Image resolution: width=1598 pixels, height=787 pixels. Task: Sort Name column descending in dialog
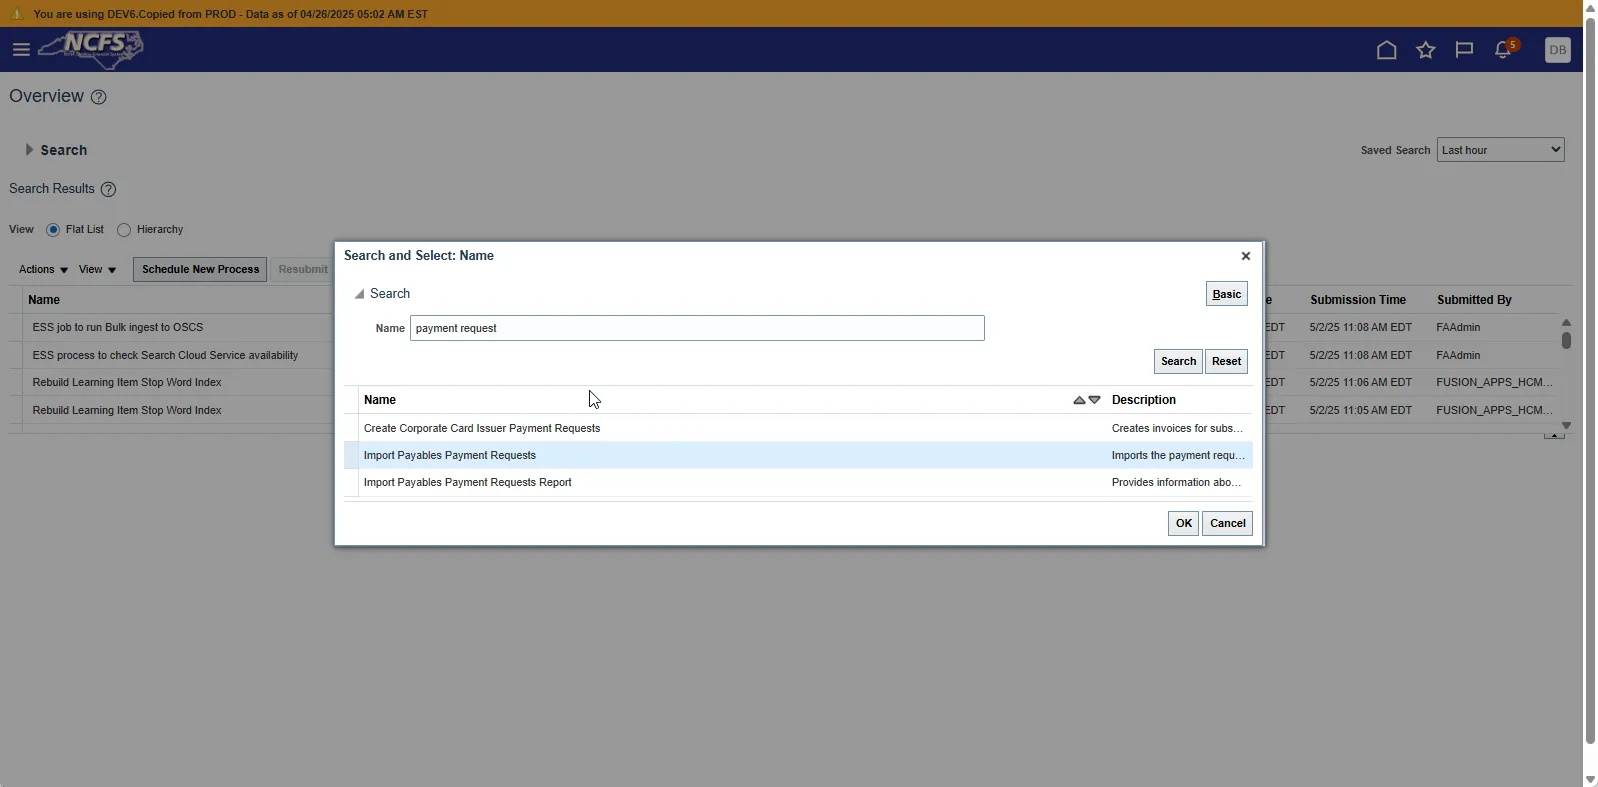point(1095,400)
